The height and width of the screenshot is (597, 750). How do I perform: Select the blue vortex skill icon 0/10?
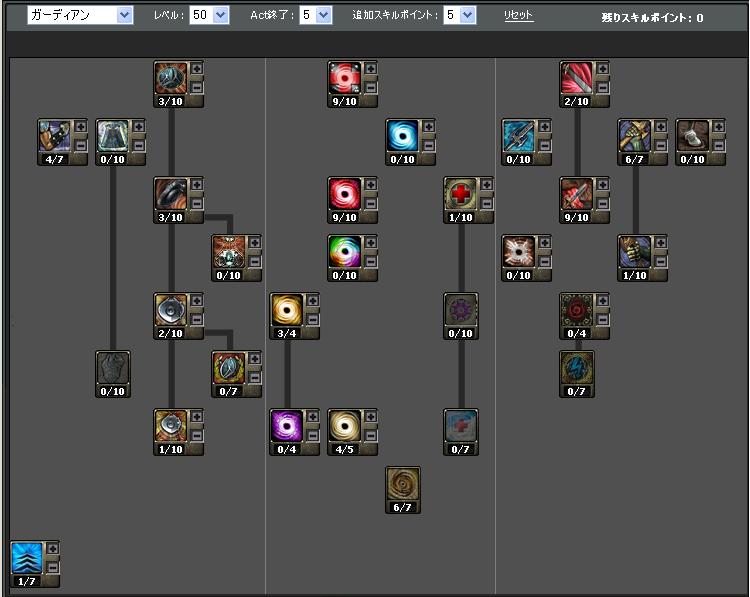click(x=402, y=136)
